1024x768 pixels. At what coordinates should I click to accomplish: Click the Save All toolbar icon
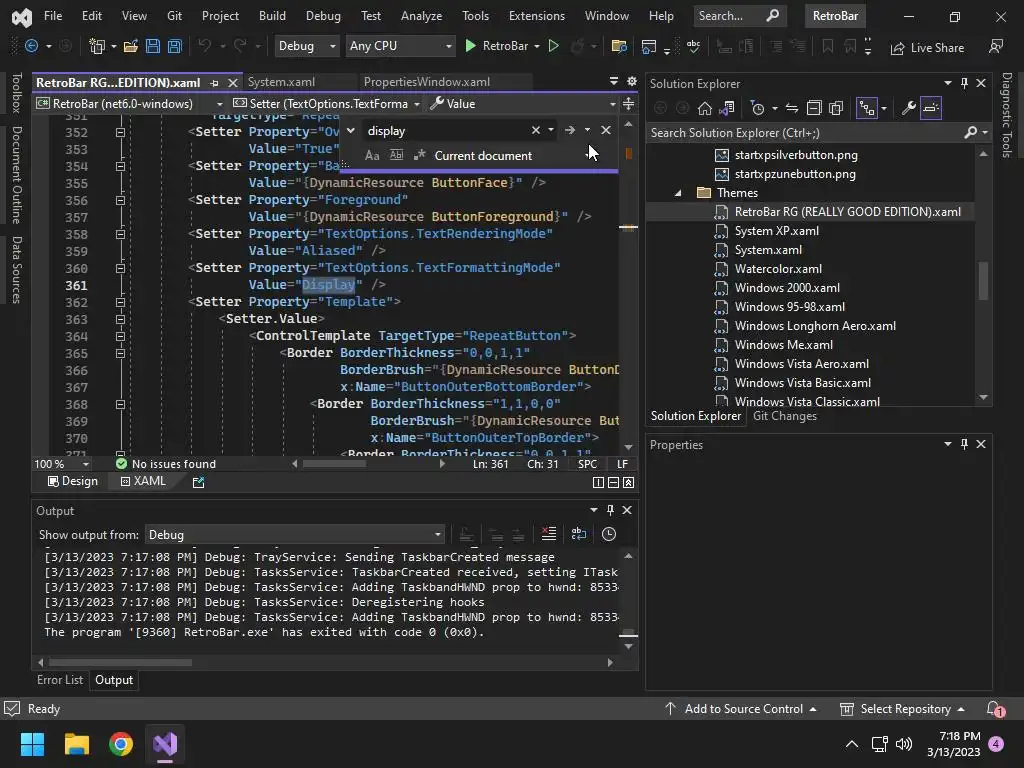pos(175,46)
